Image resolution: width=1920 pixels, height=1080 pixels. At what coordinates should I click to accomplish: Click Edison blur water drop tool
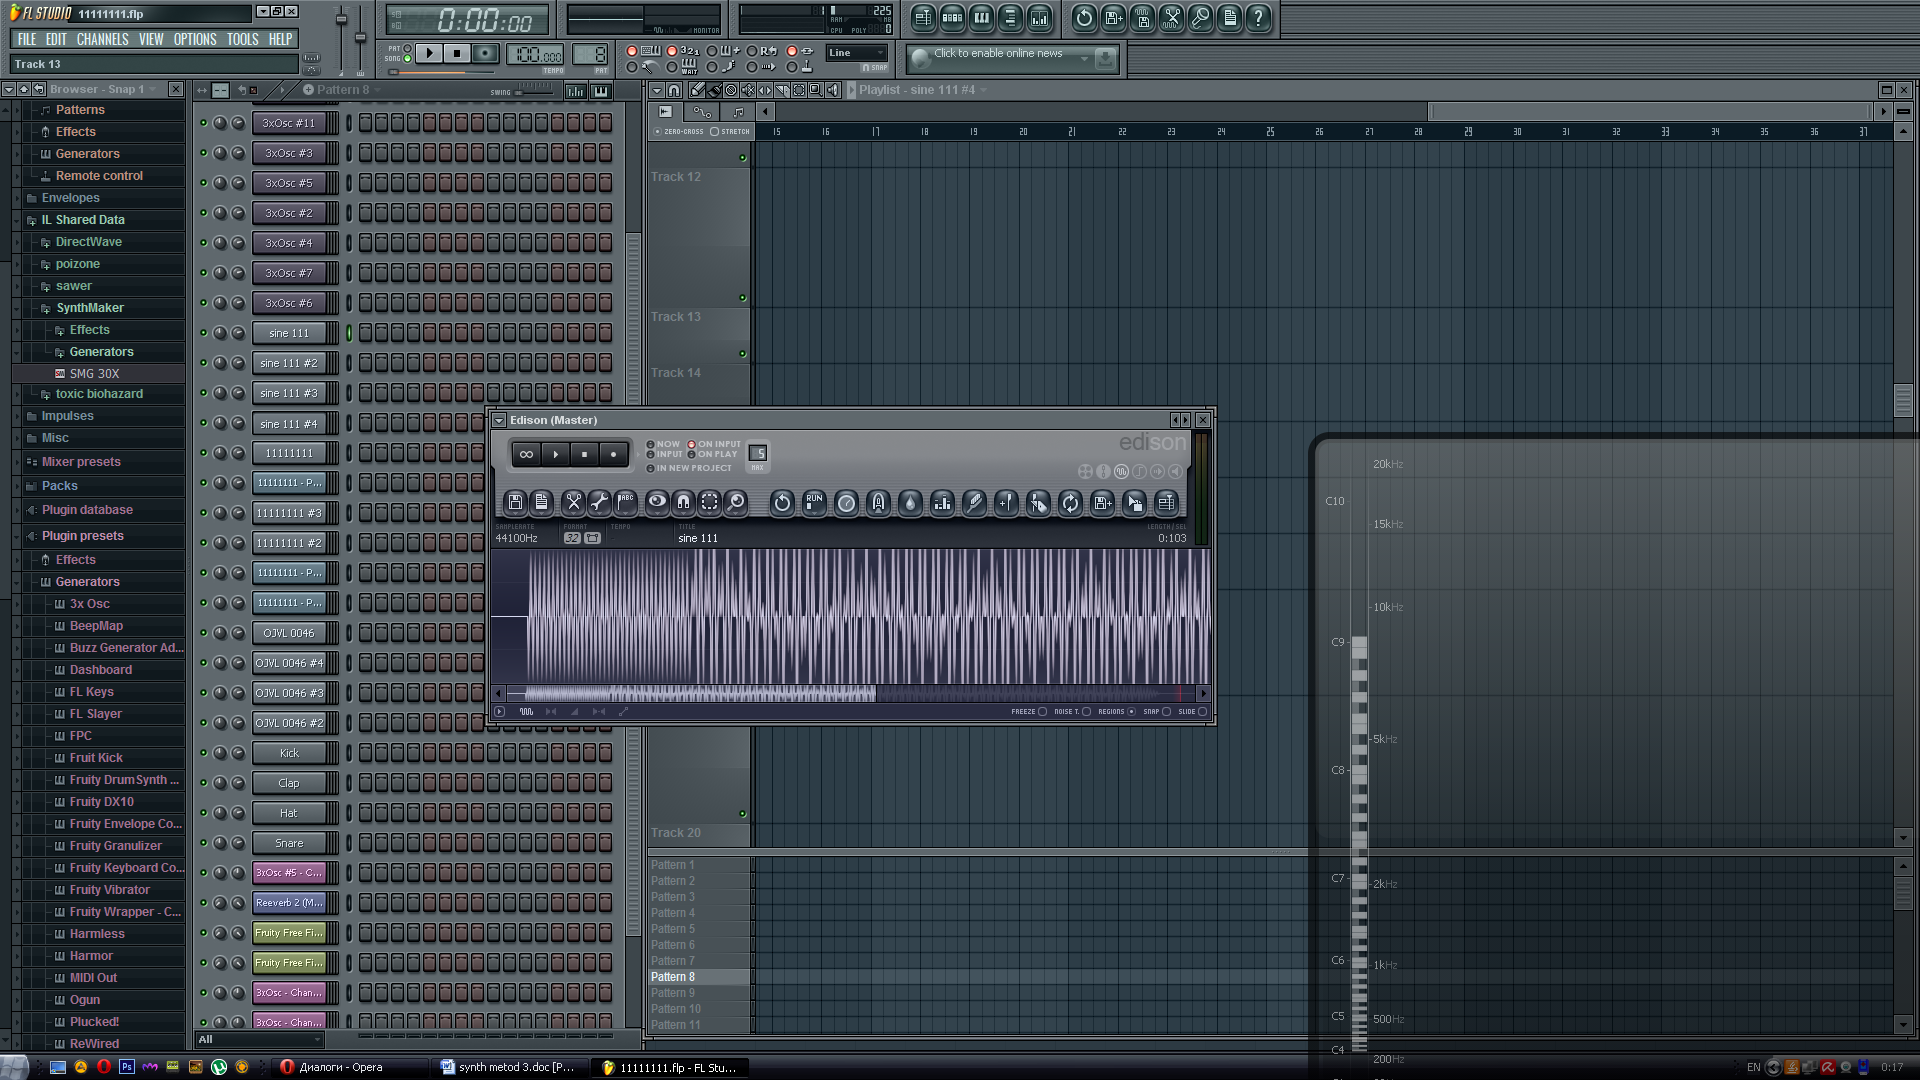(x=910, y=503)
